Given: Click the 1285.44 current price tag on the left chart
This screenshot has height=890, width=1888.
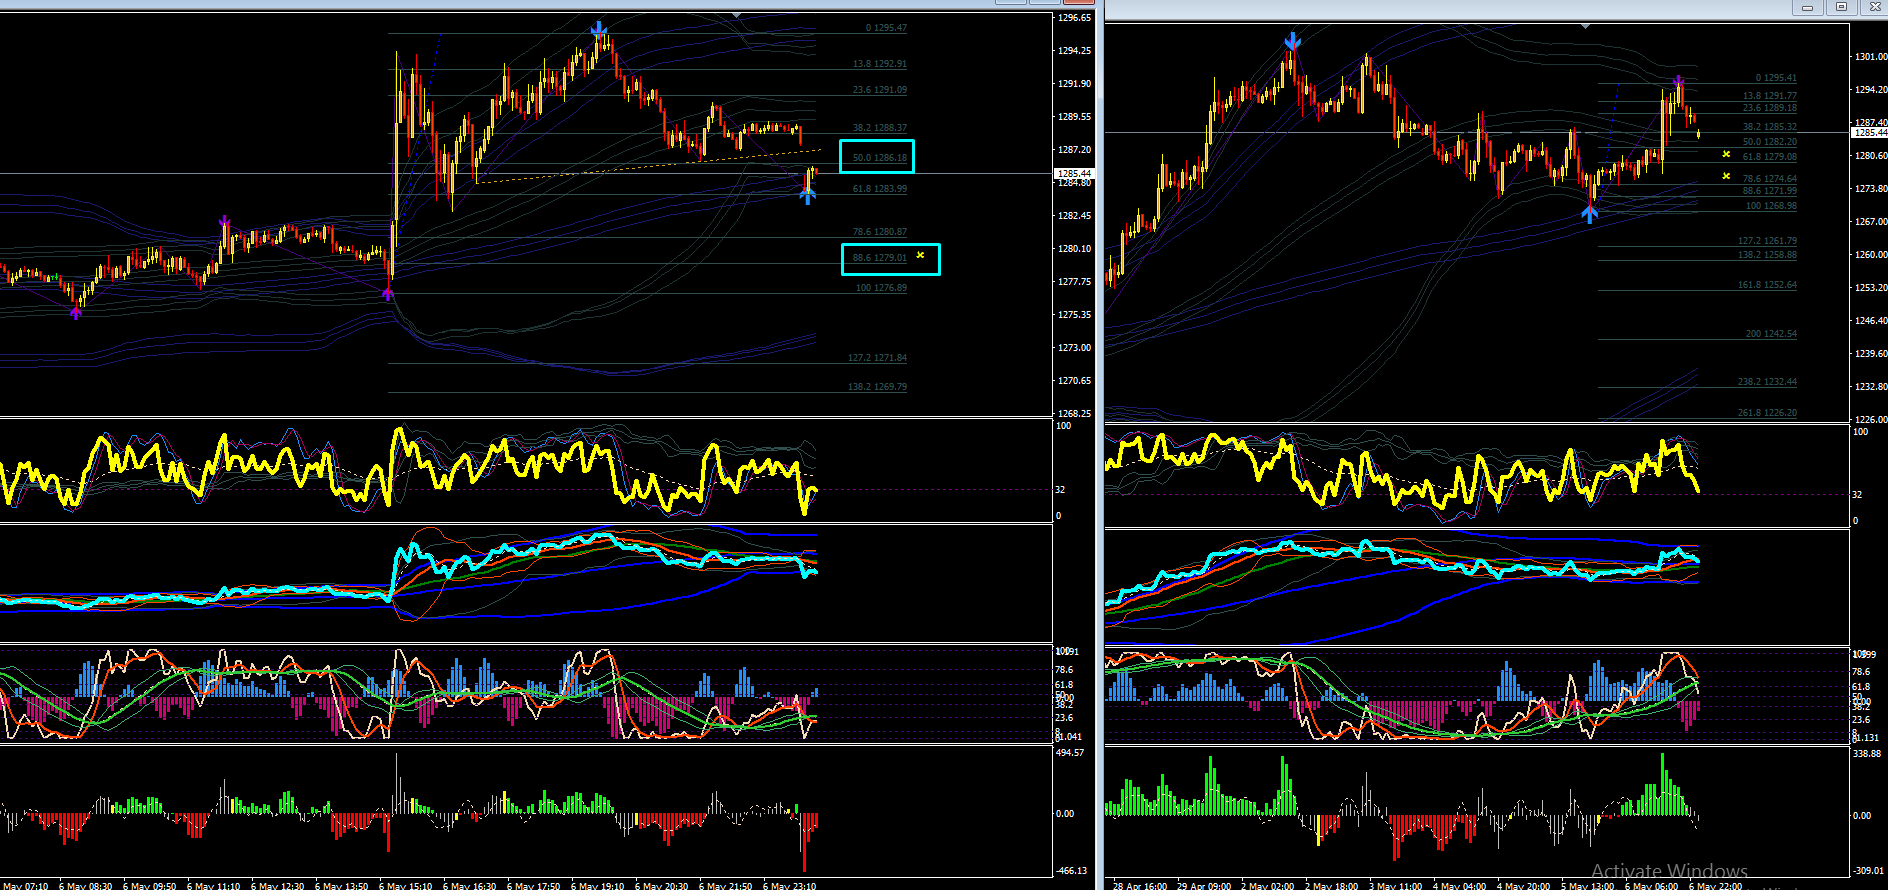Looking at the screenshot, I should click(x=1074, y=173).
